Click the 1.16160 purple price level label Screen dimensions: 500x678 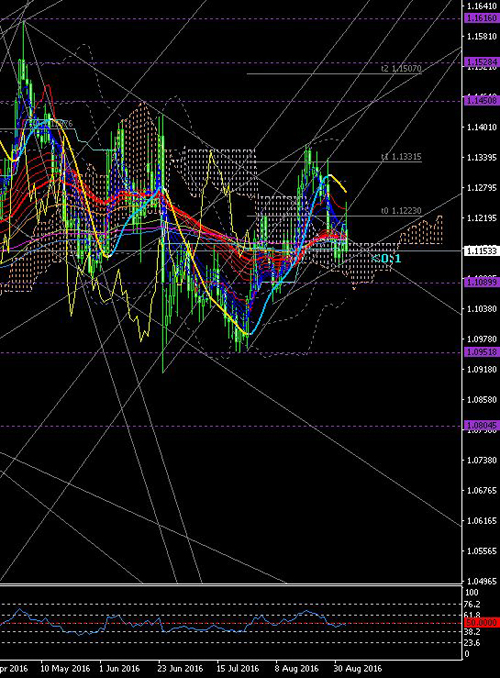coord(481,19)
